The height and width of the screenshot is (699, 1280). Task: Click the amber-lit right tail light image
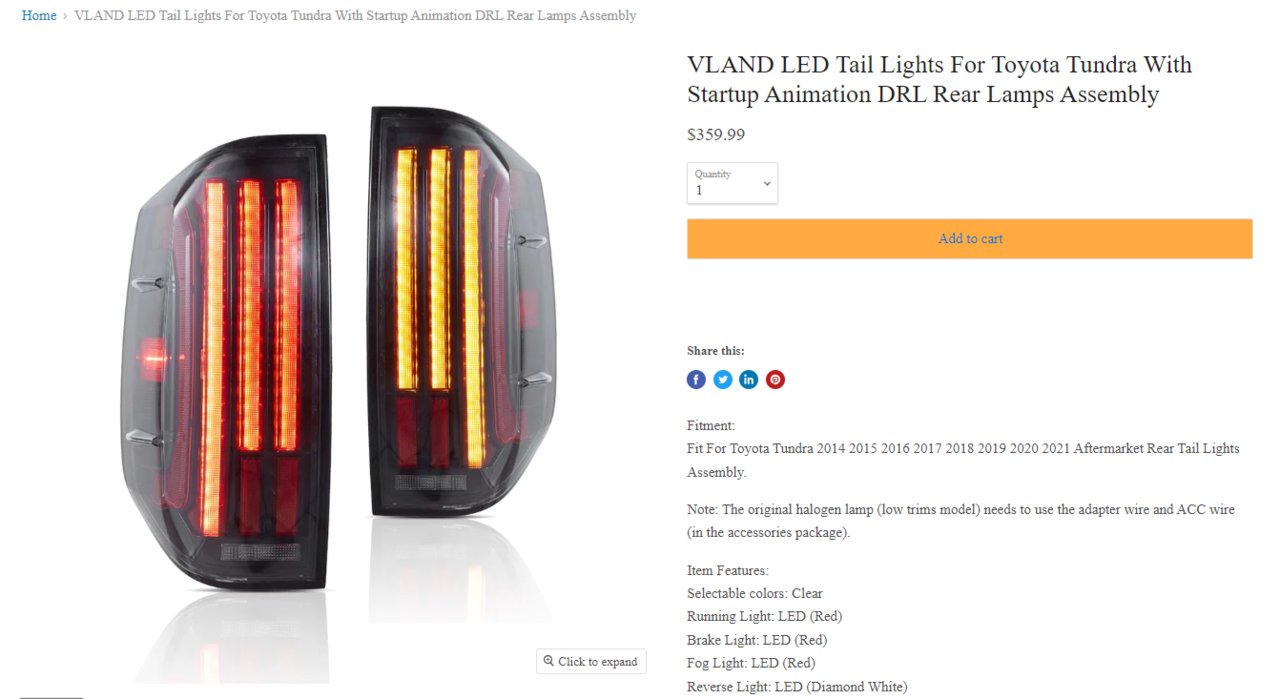pos(460,312)
